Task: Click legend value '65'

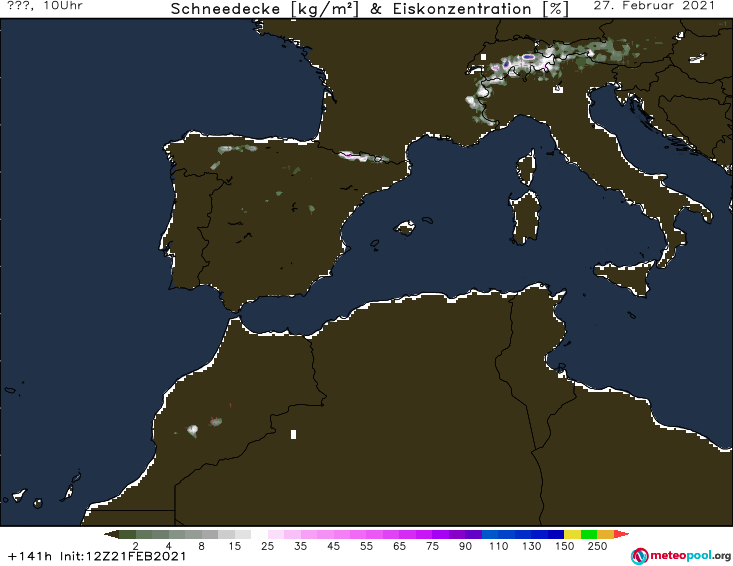Action: 399,546
